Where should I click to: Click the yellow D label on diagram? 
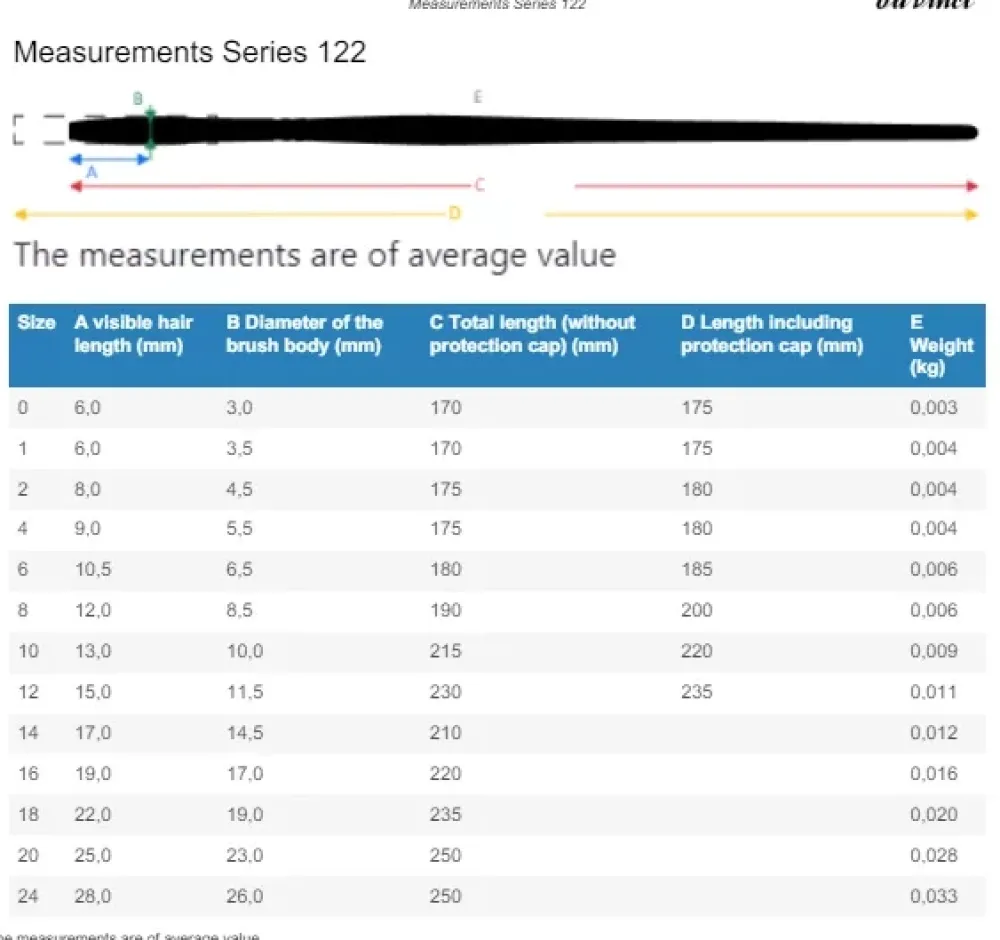(455, 213)
